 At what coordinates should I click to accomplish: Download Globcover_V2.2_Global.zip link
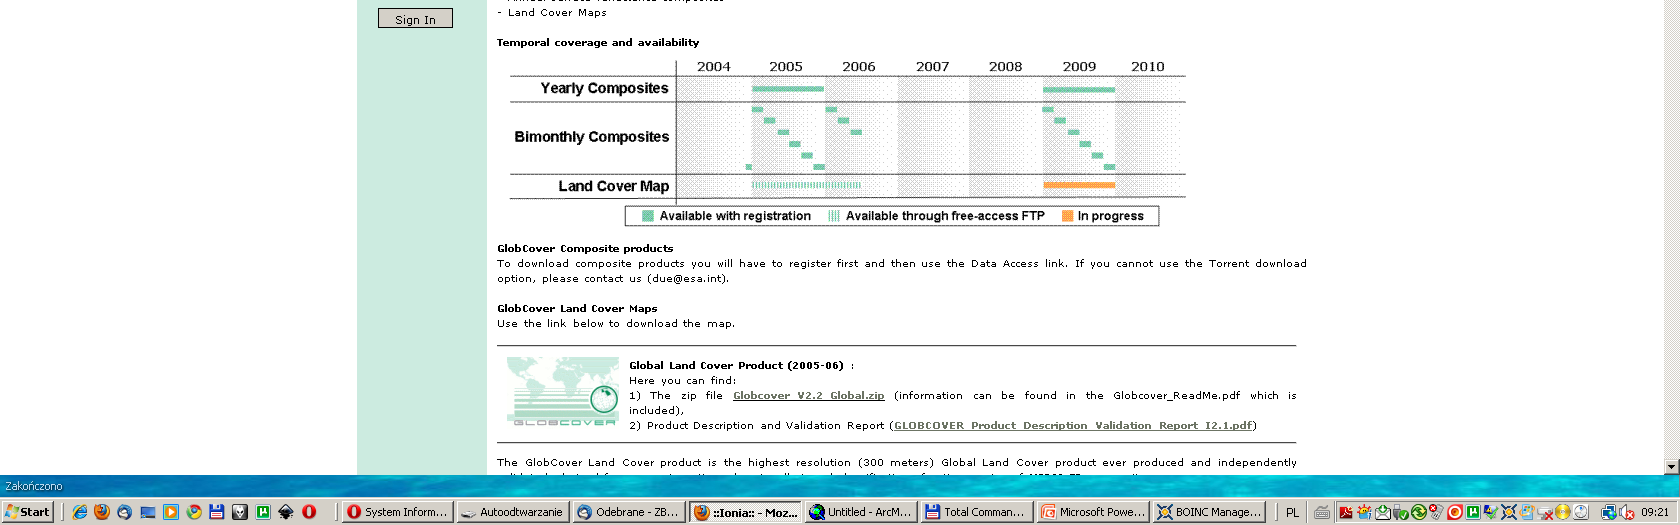(808, 396)
